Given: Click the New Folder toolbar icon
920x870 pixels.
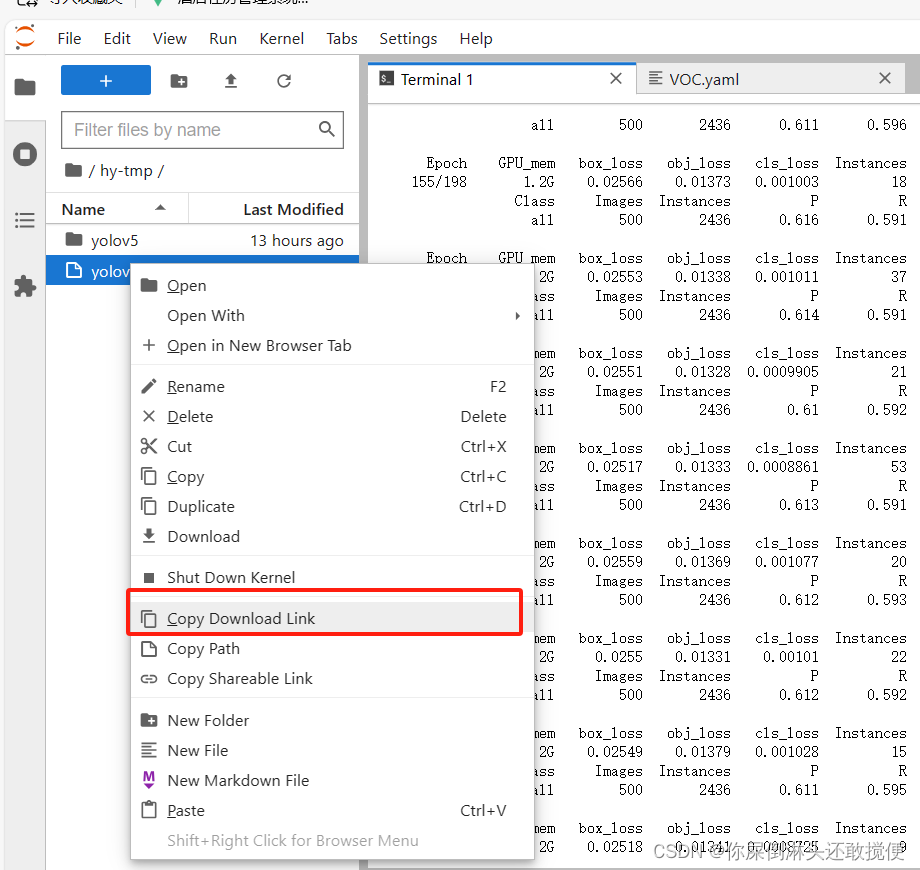Looking at the screenshot, I should [x=179, y=81].
